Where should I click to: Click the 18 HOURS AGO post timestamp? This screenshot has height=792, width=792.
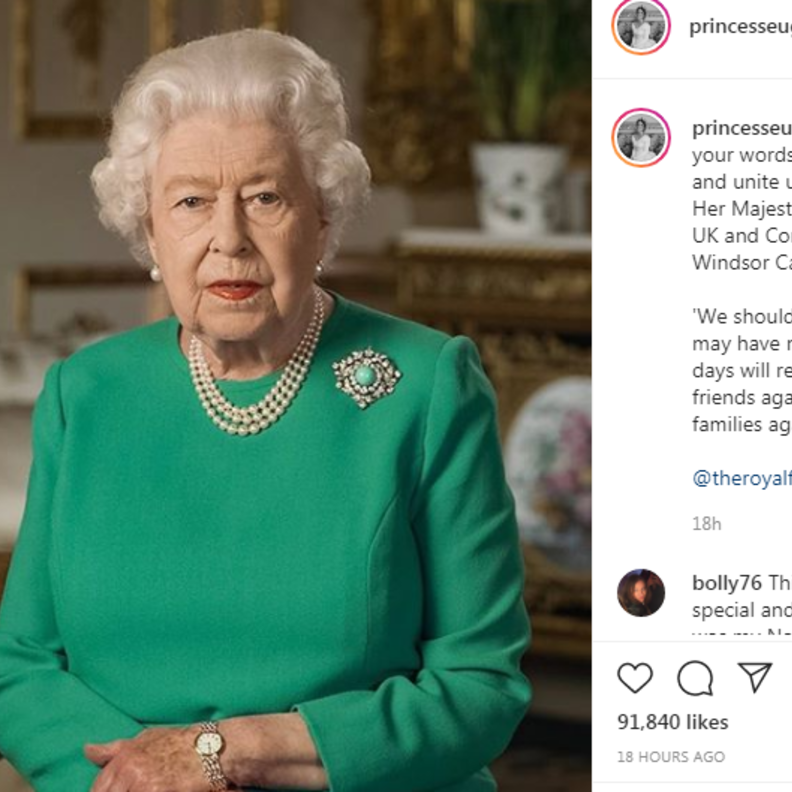671,757
